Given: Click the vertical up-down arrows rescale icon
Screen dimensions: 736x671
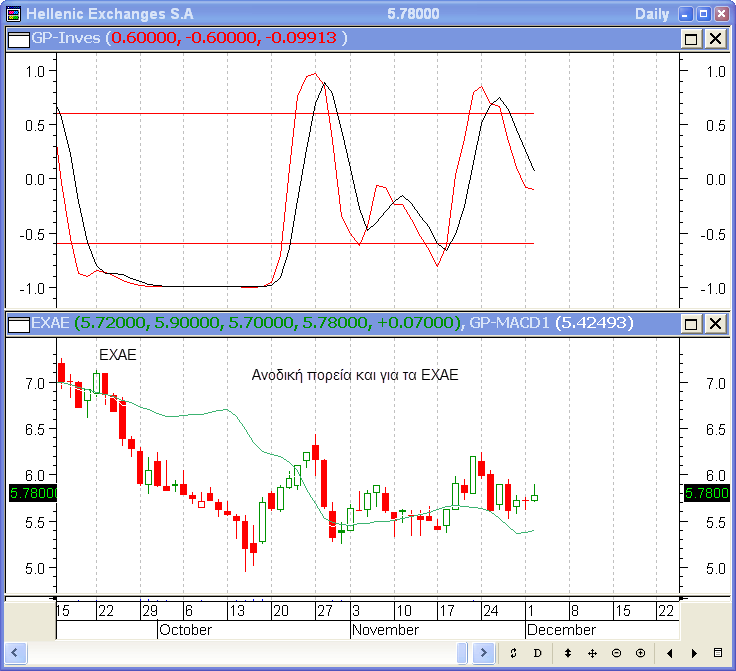Looking at the screenshot, I should pyautogui.click(x=568, y=653).
